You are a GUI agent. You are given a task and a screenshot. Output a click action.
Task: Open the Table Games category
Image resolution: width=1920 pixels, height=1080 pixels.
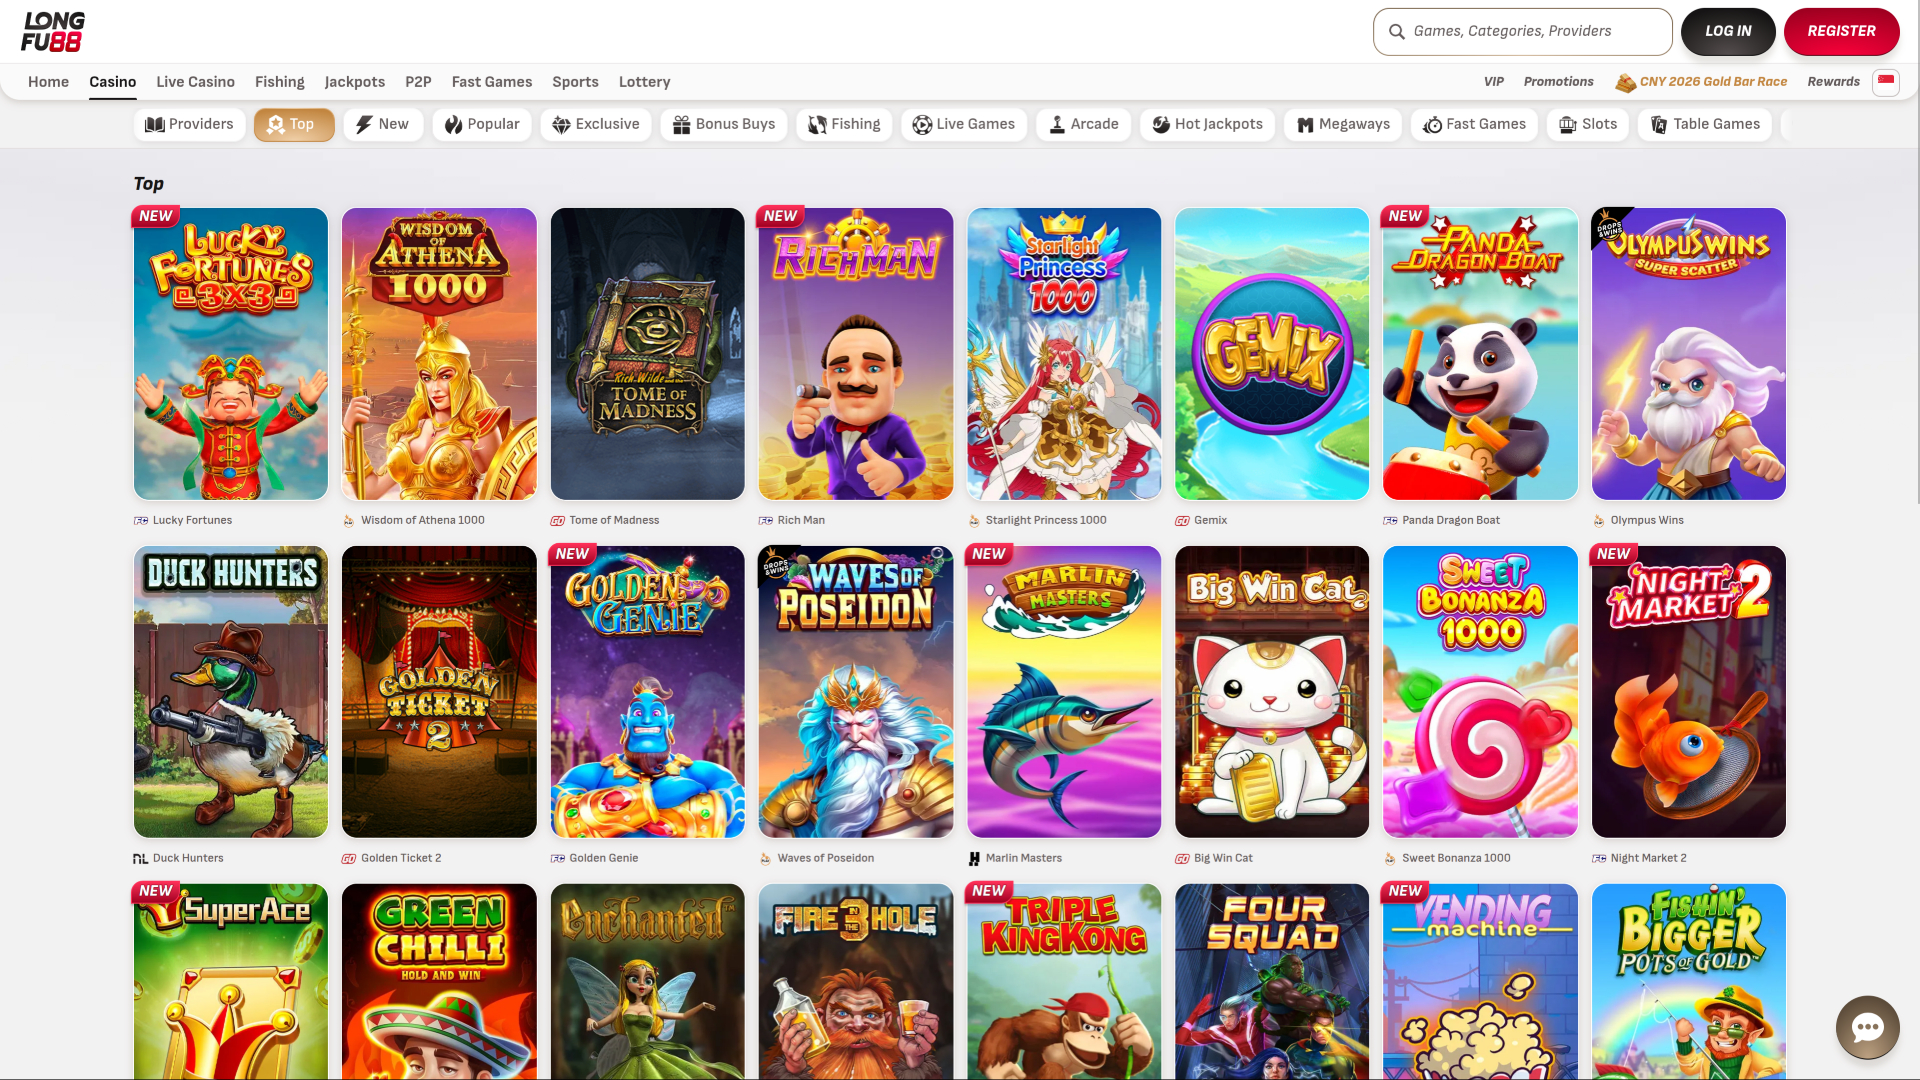(1705, 124)
